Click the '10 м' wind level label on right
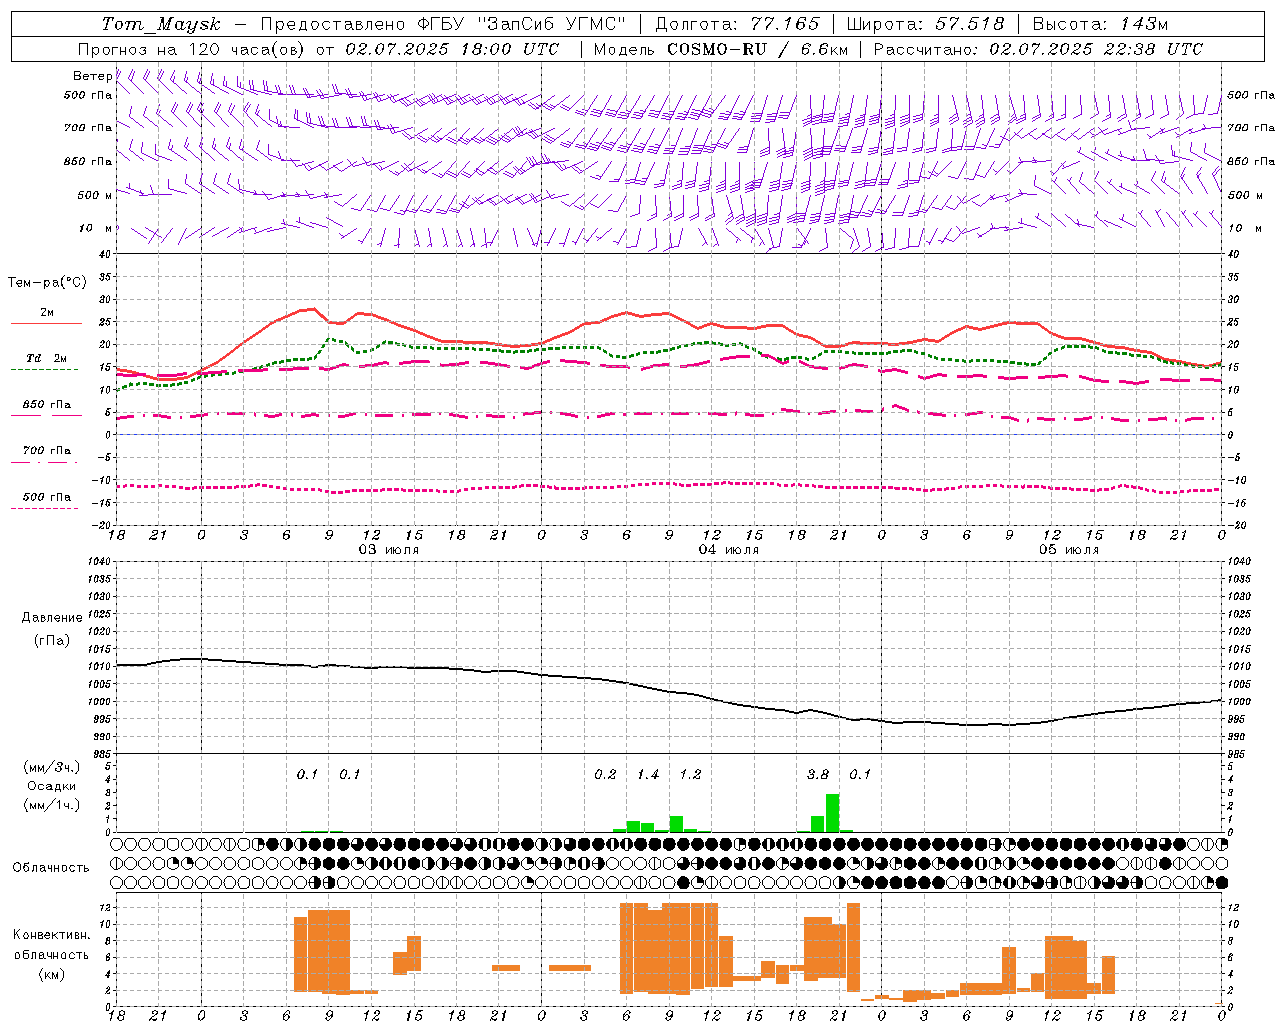1280x1024 pixels. point(1243,228)
